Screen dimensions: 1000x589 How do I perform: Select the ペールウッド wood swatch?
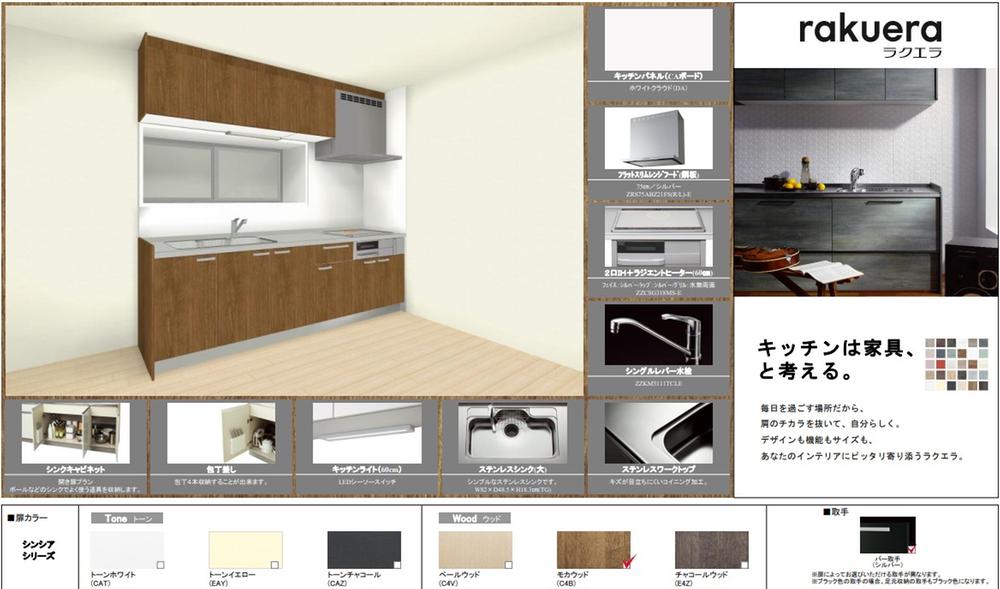(475, 550)
